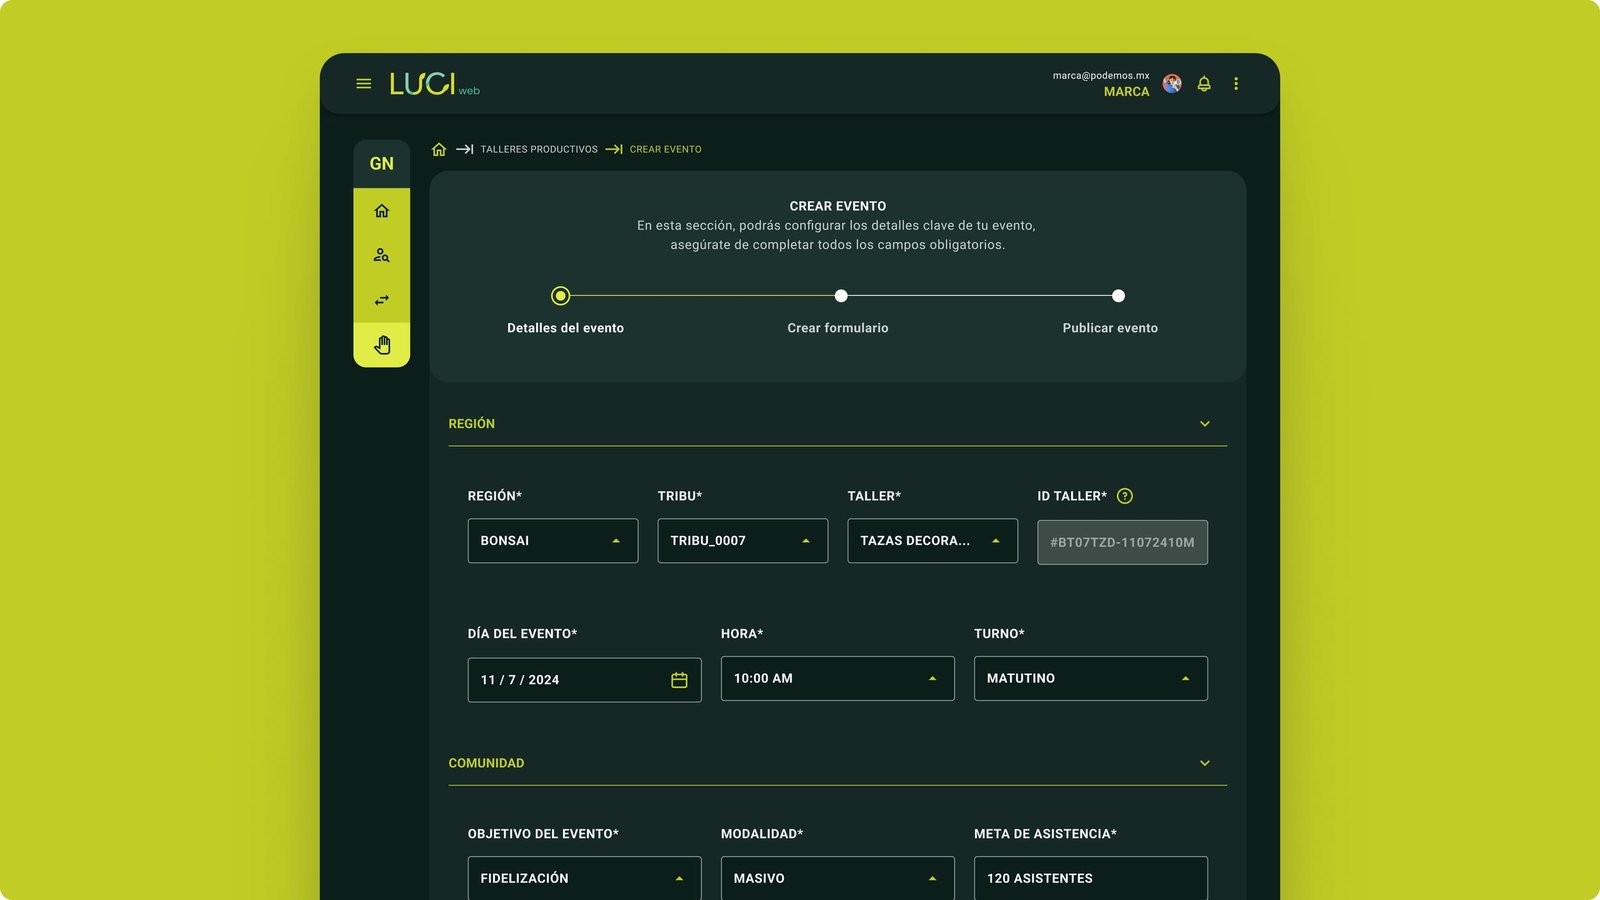Go to Talleres Productivos breadcrumb
This screenshot has width=1600, height=900.
(x=539, y=149)
